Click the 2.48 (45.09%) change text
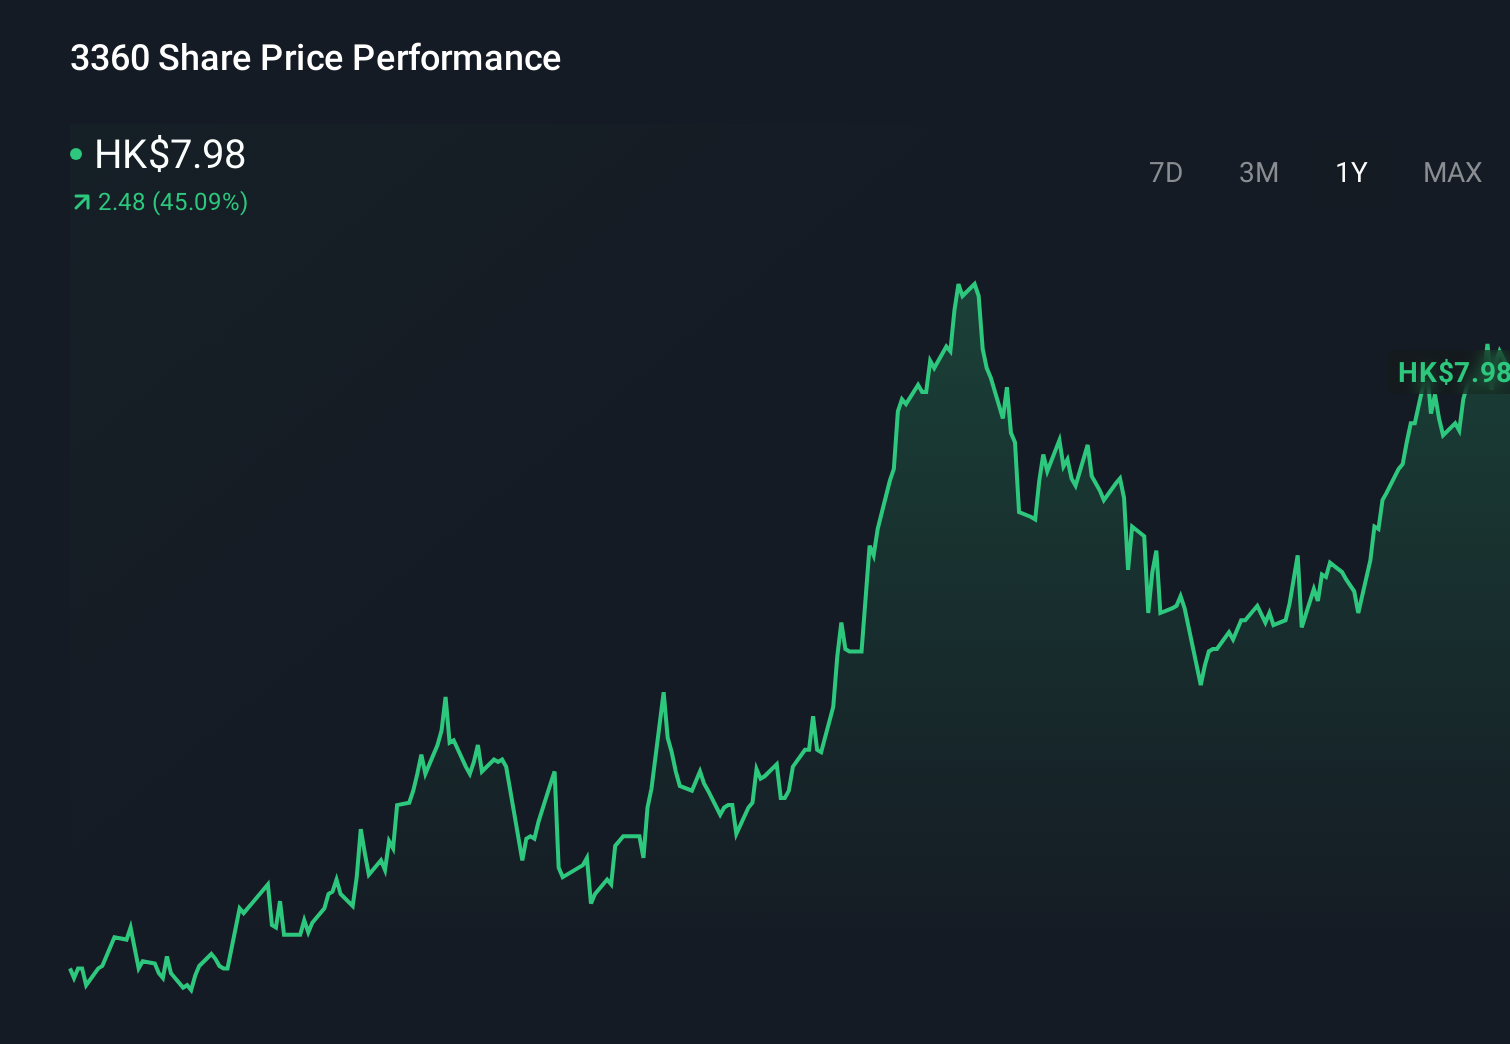Screen dimensions: 1510x1044 tap(173, 202)
